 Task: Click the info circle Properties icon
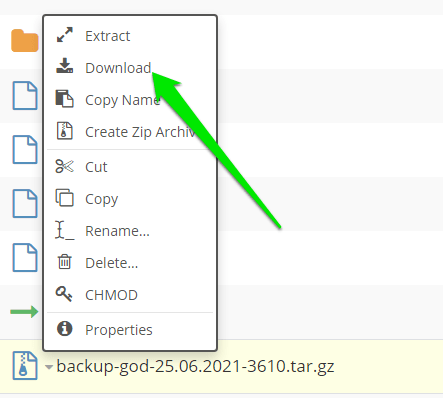coord(65,329)
